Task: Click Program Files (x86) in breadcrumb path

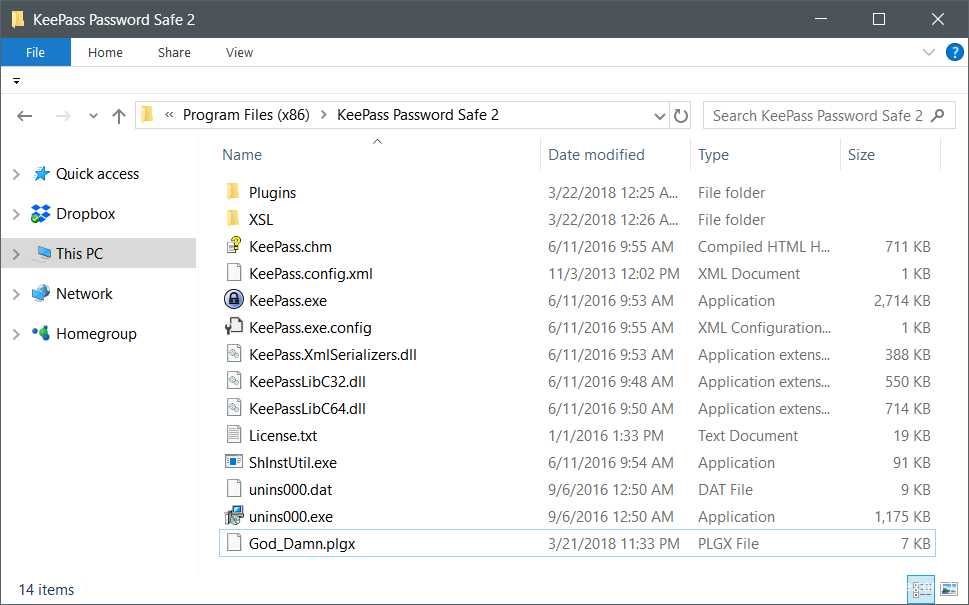Action: (x=246, y=115)
